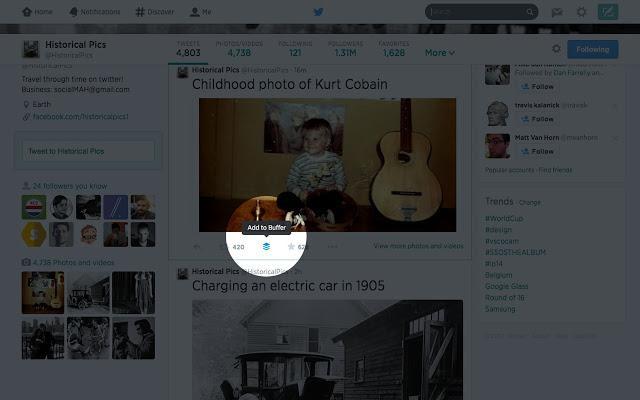Image resolution: width=640 pixels, height=400 pixels.
Task: Click the compose new tweet icon
Action: (x=608, y=12)
